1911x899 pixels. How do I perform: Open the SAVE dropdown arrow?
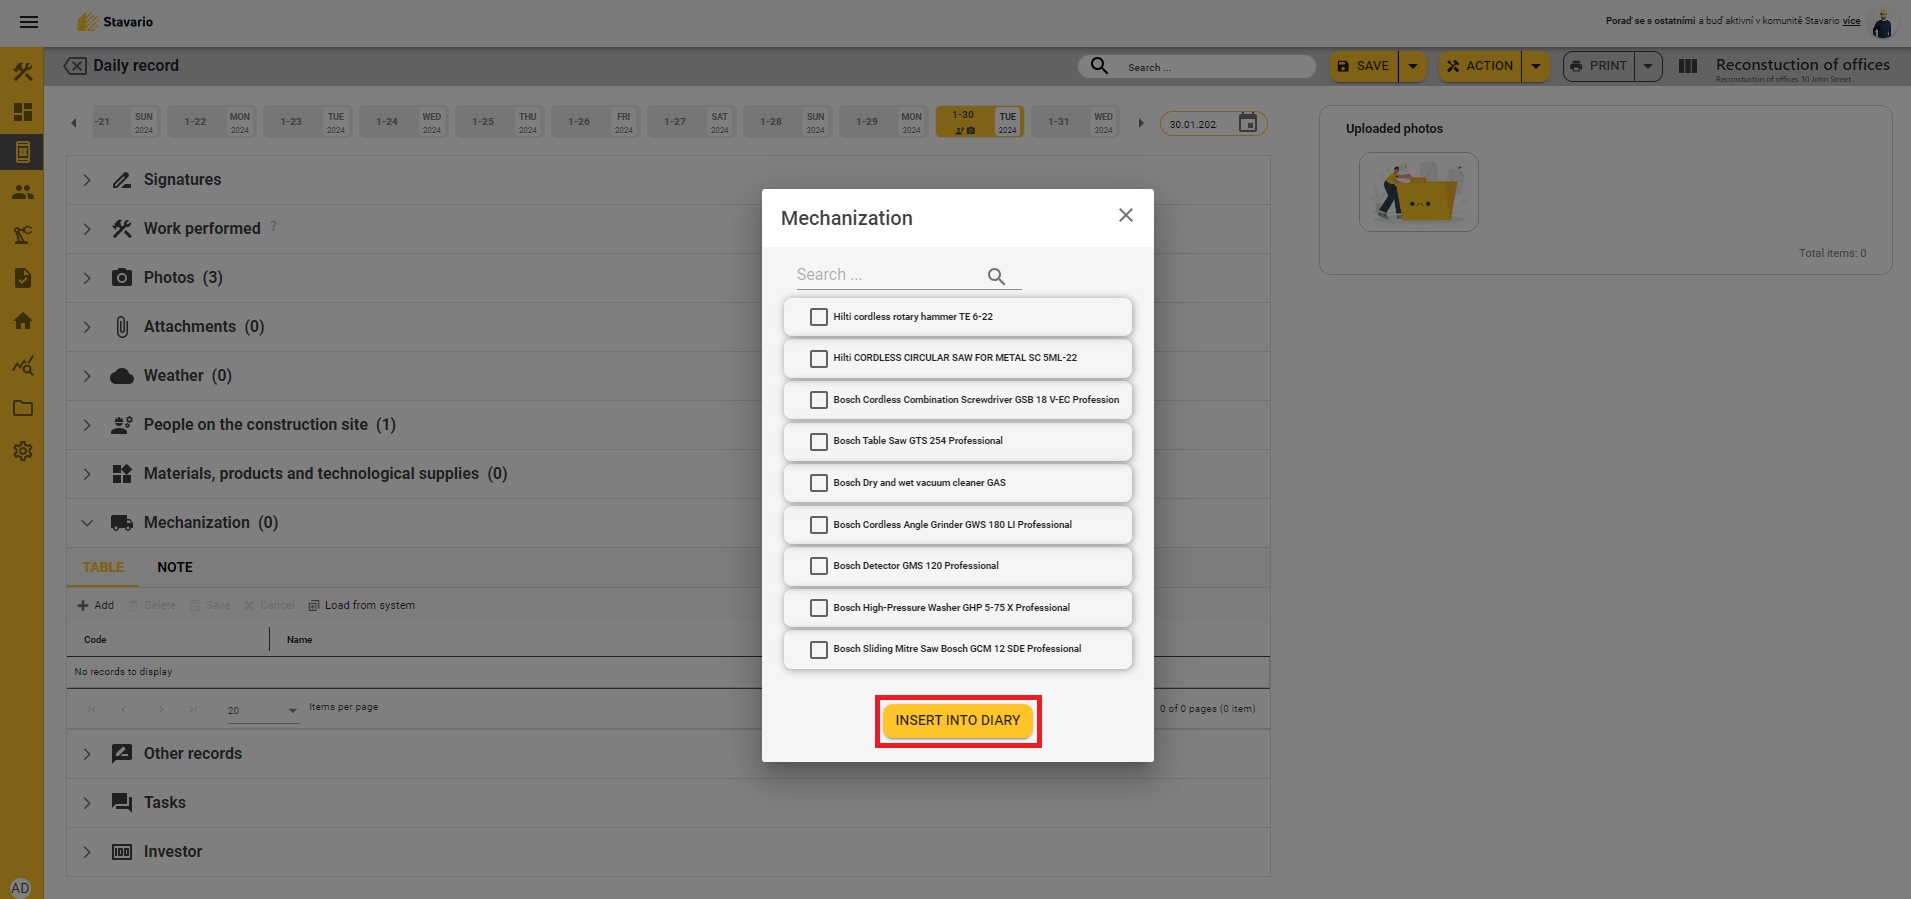tap(1413, 66)
